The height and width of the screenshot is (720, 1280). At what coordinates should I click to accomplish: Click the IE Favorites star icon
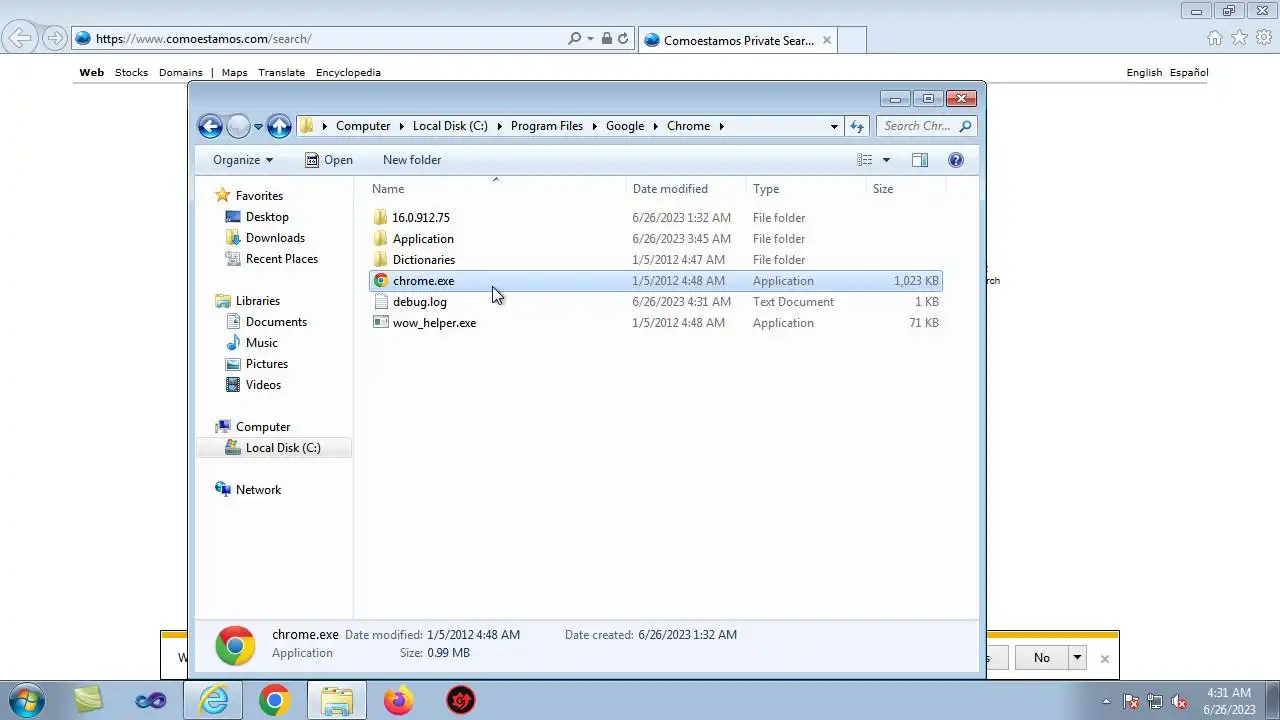1240,38
